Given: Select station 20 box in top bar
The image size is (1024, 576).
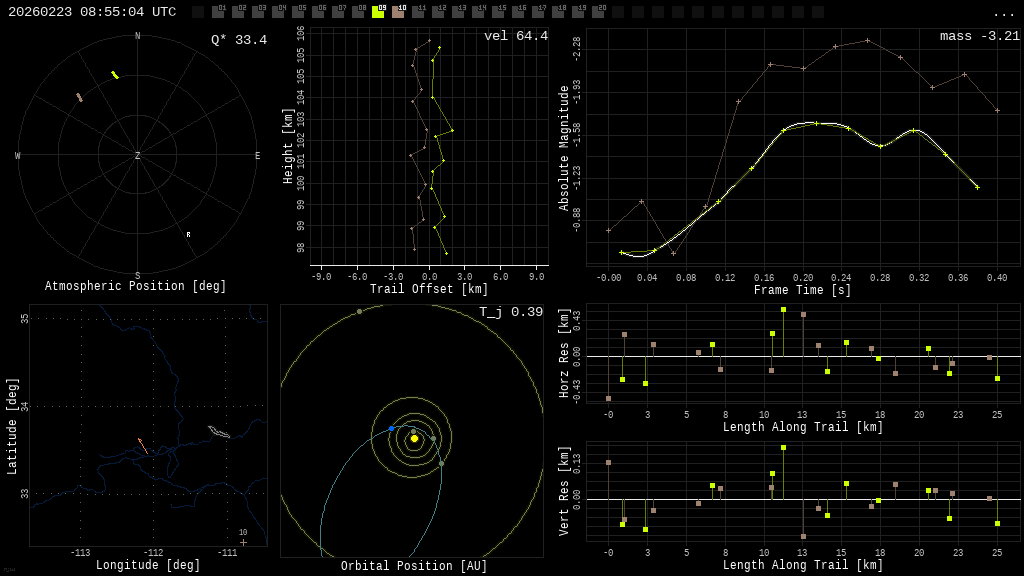Looking at the screenshot, I should point(598,12).
